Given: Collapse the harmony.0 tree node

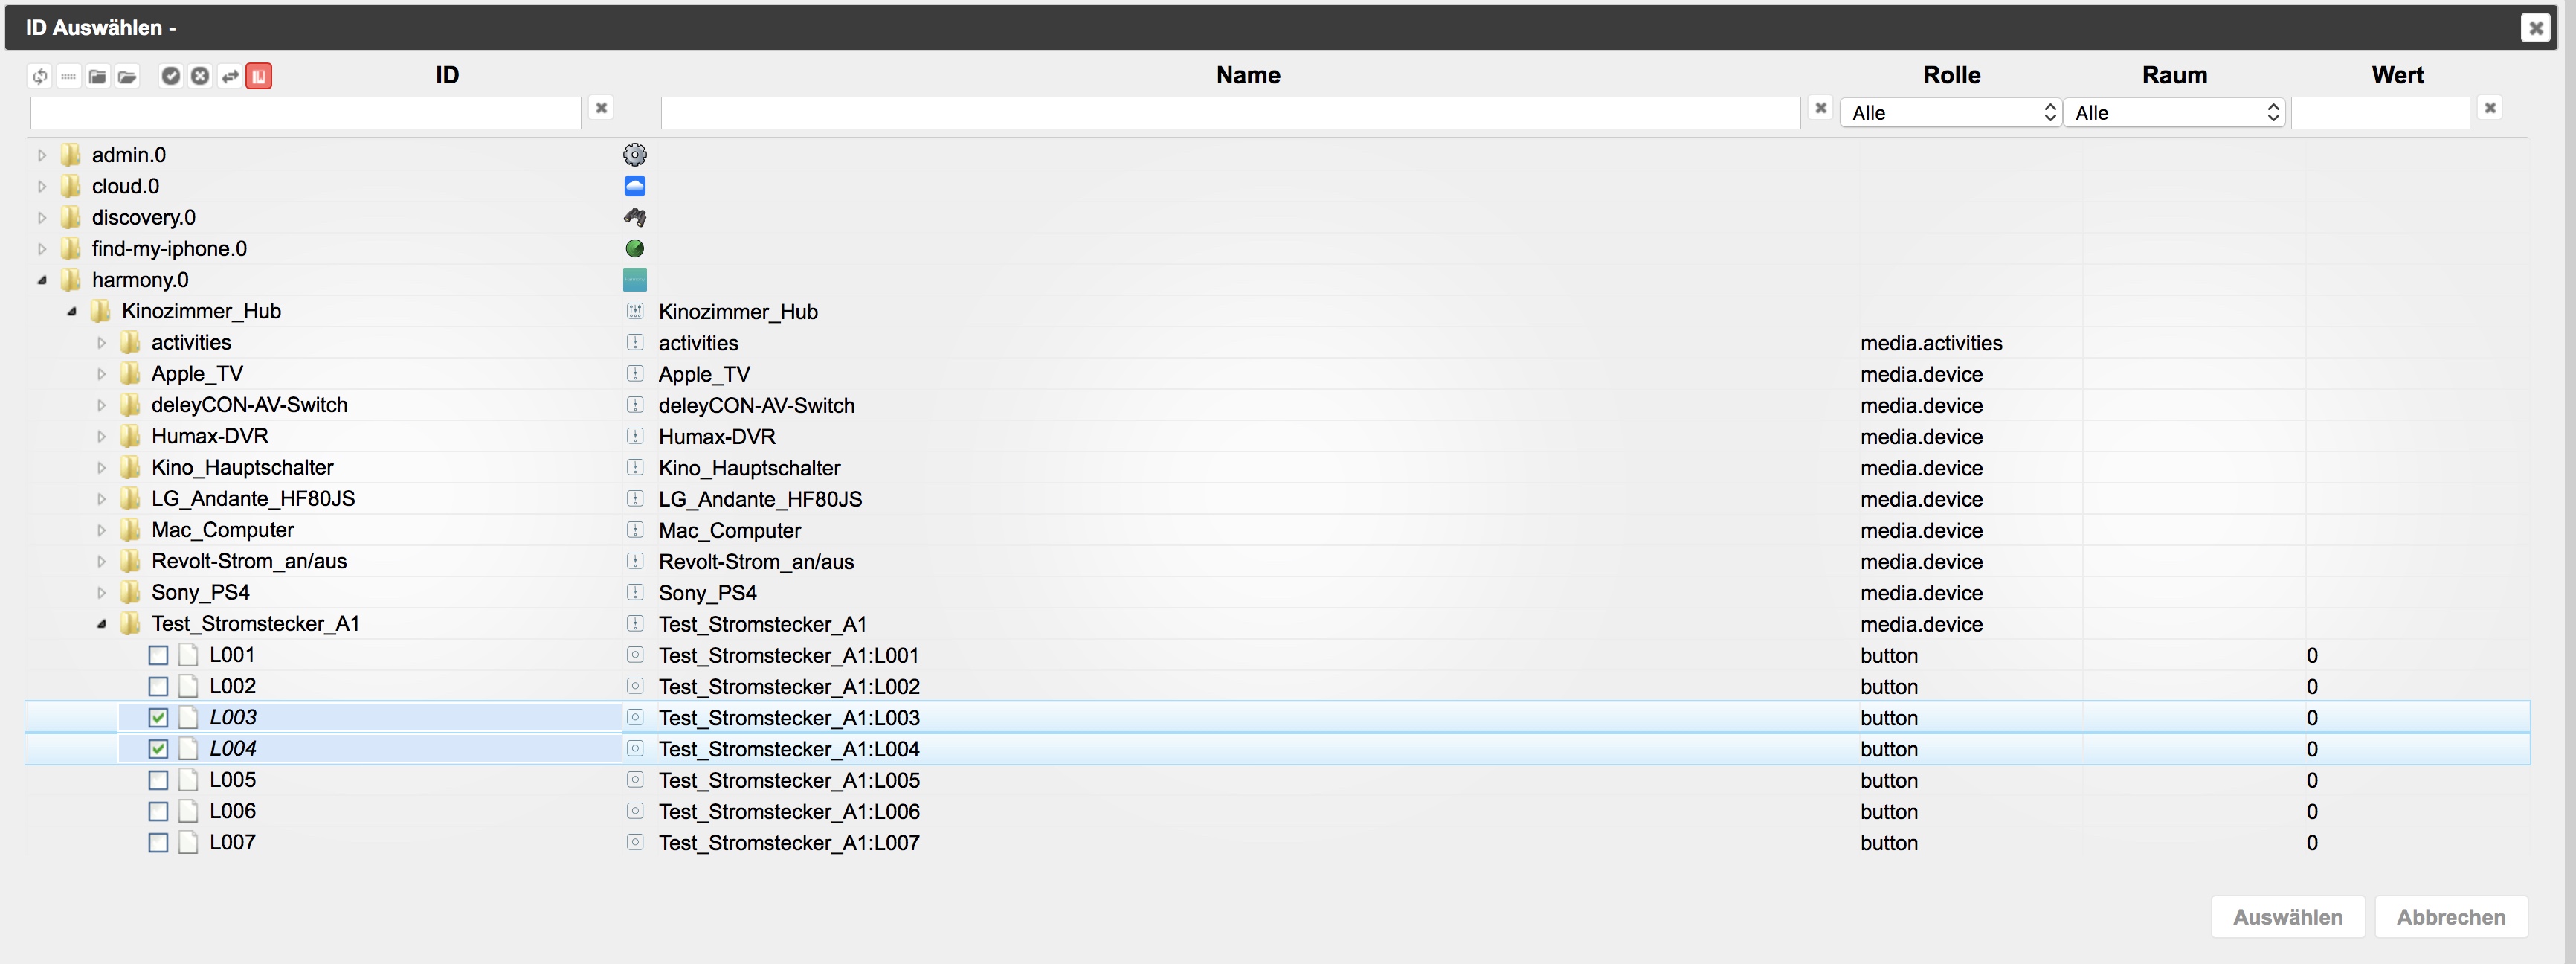Looking at the screenshot, I should coord(42,280).
